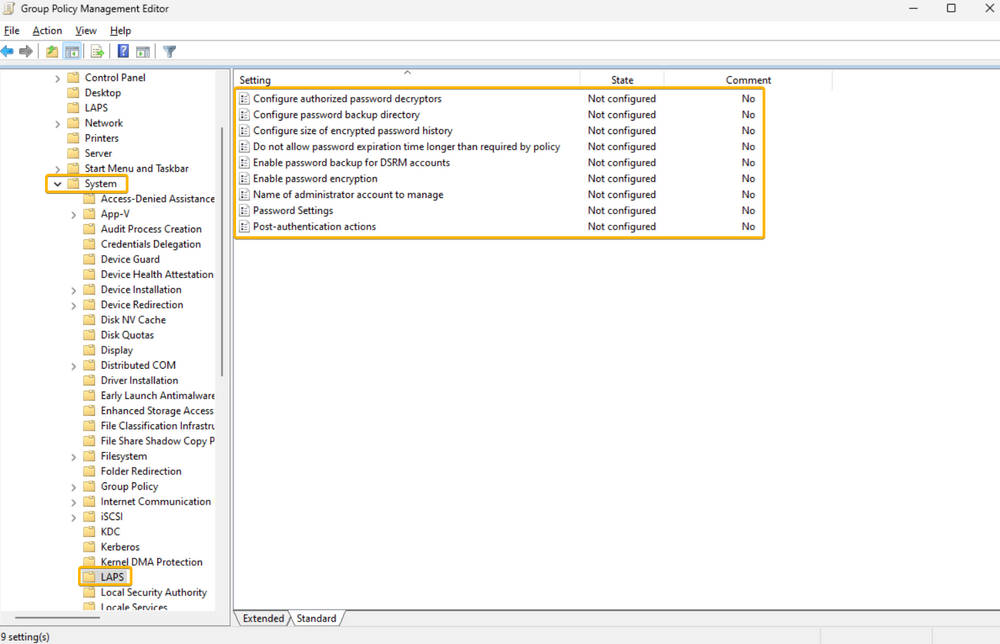The height and width of the screenshot is (644, 1000).
Task: Click the Setting column header to sort
Action: pos(254,79)
